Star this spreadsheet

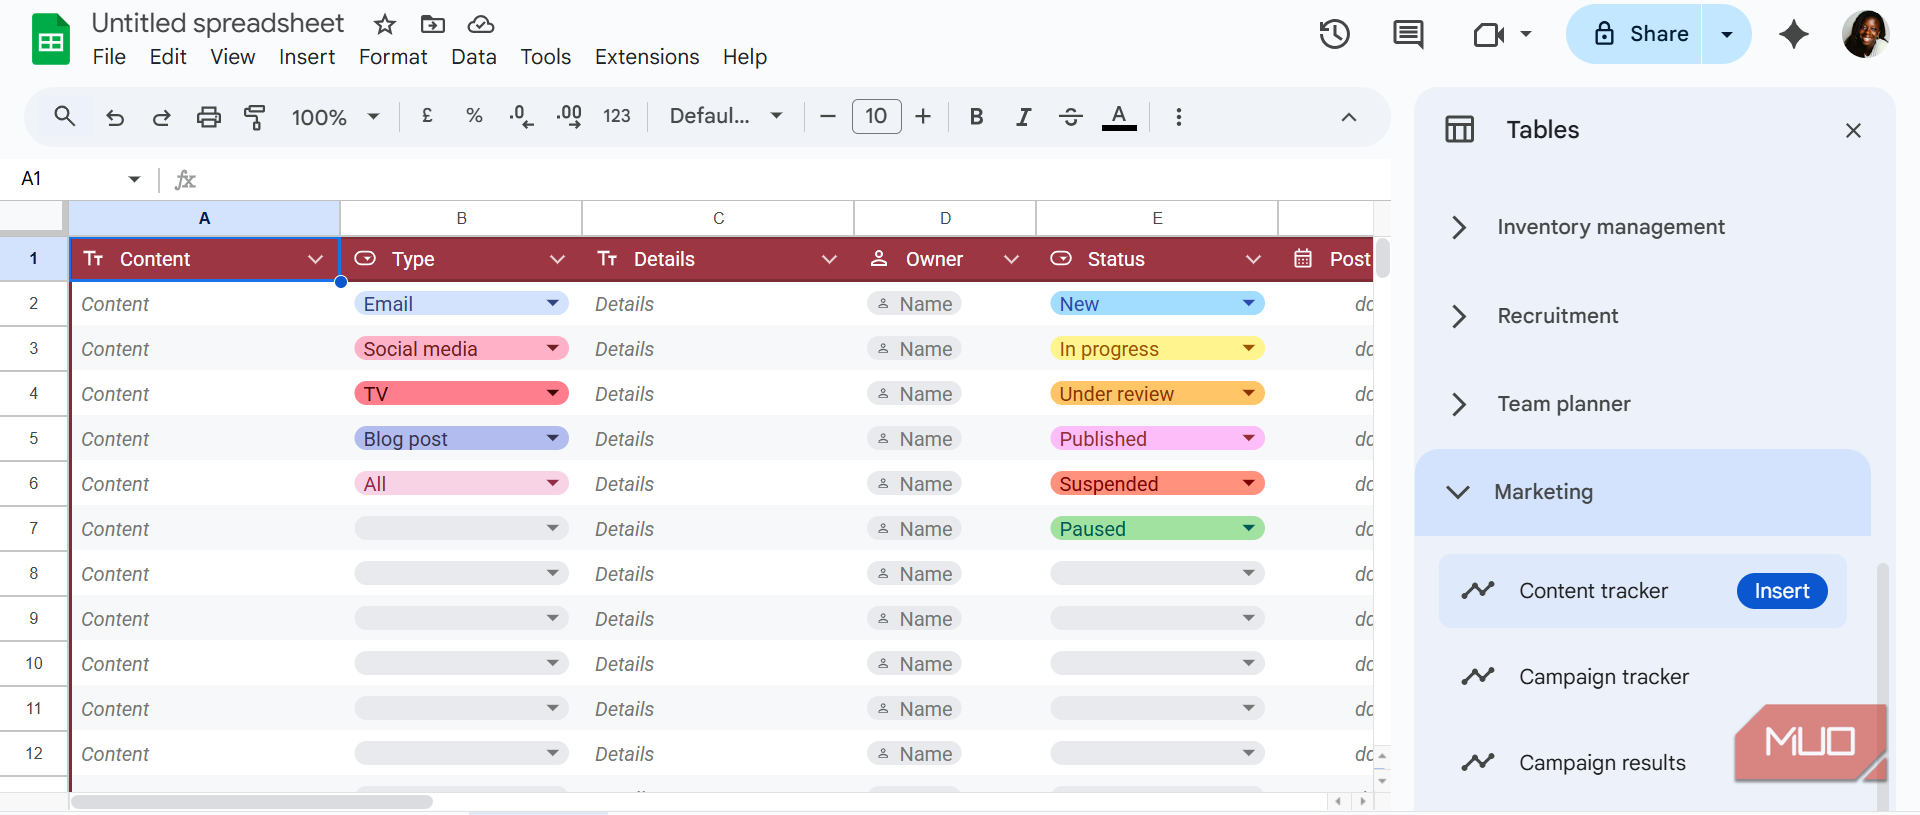click(x=385, y=24)
